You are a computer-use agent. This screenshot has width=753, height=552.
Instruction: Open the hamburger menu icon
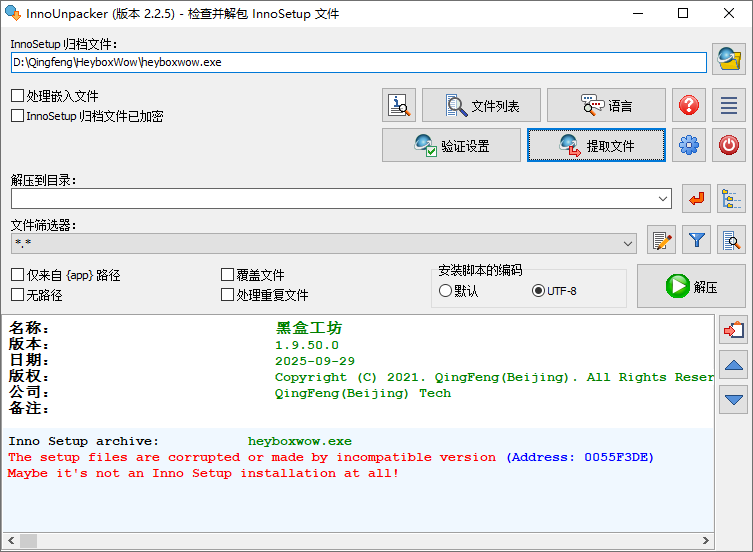729,105
